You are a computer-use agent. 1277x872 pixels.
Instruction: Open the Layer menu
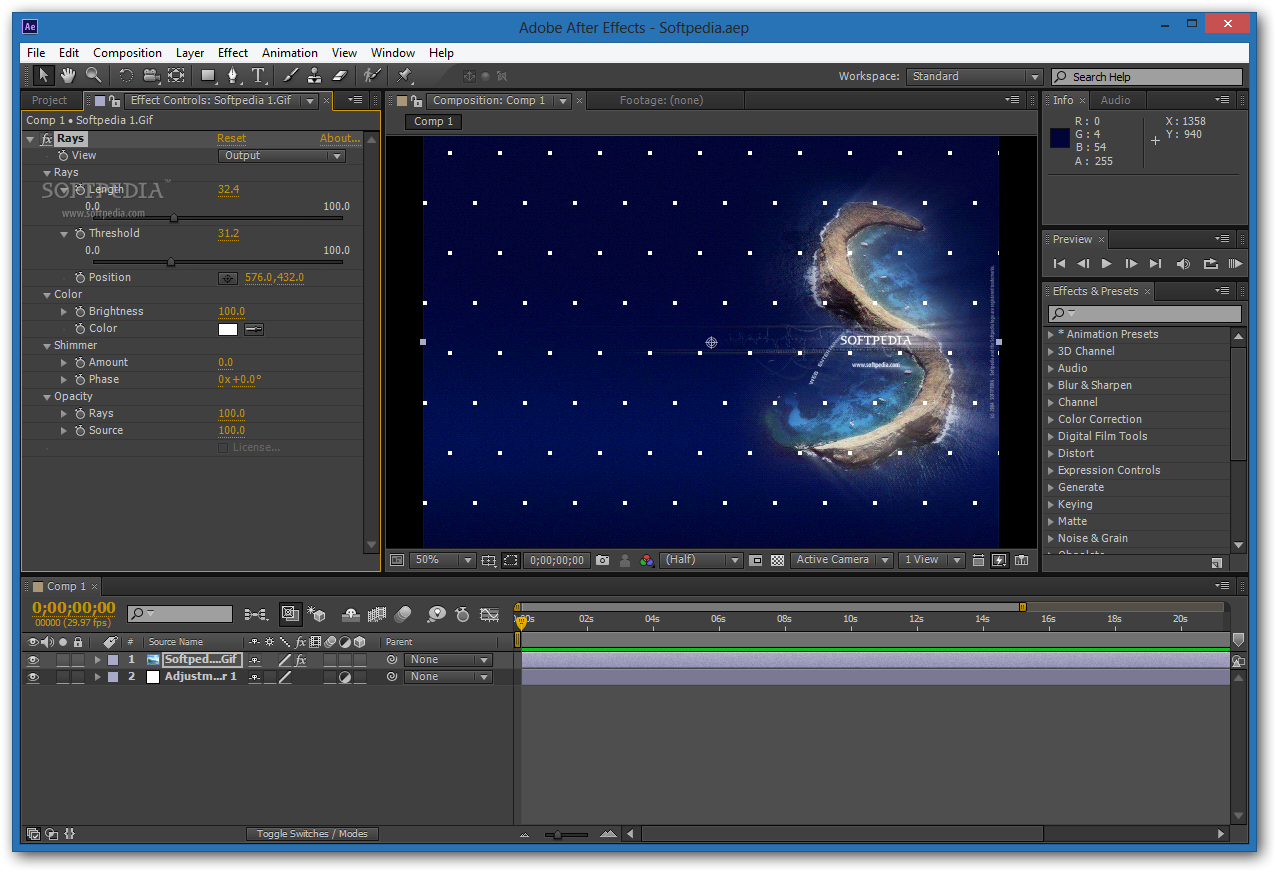pos(190,53)
